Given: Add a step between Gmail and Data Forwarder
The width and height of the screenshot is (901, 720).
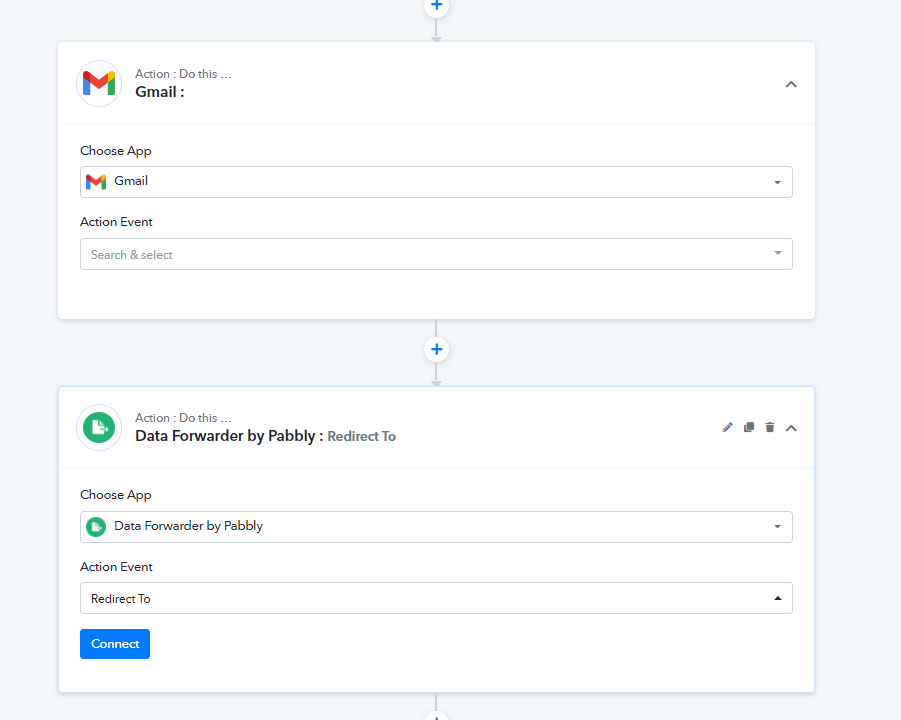Looking at the screenshot, I should coord(436,349).
